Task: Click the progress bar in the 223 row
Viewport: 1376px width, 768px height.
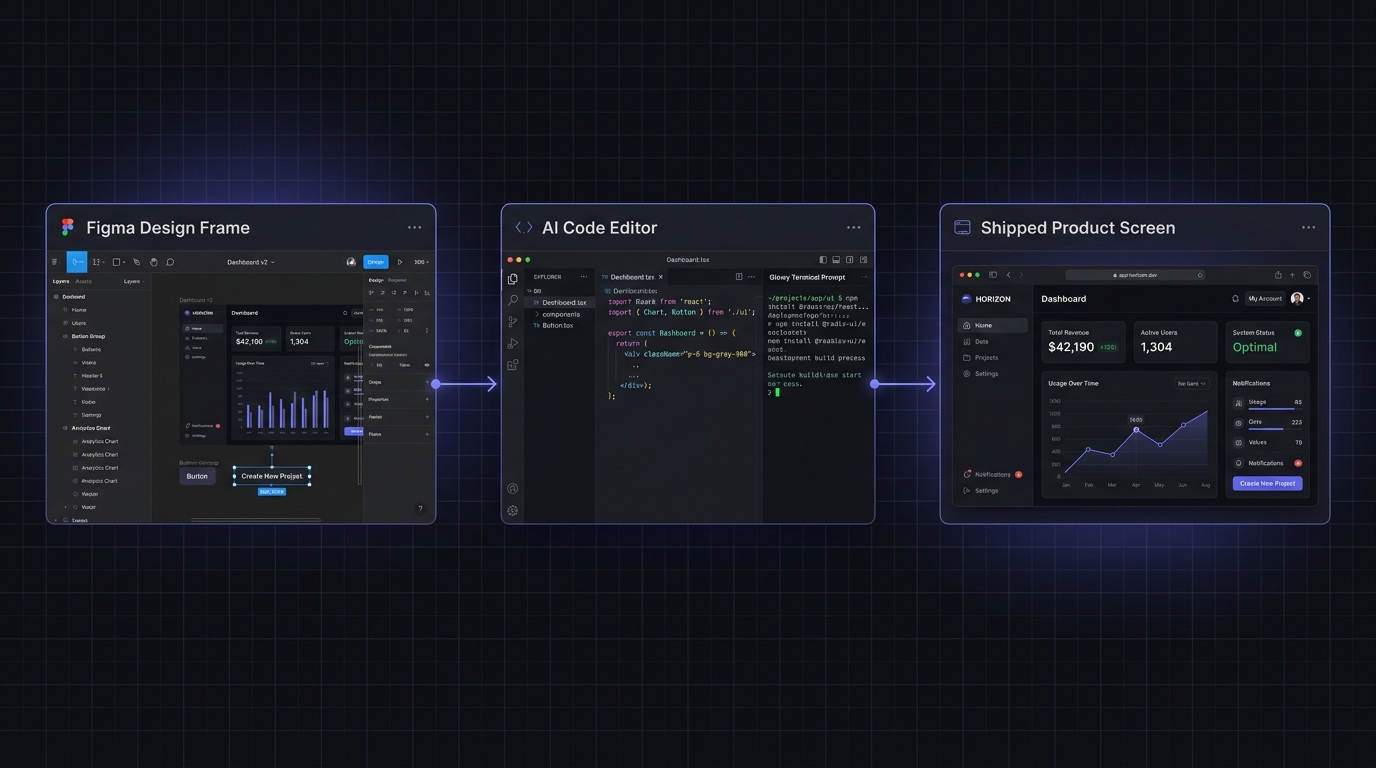Action: [1275, 429]
